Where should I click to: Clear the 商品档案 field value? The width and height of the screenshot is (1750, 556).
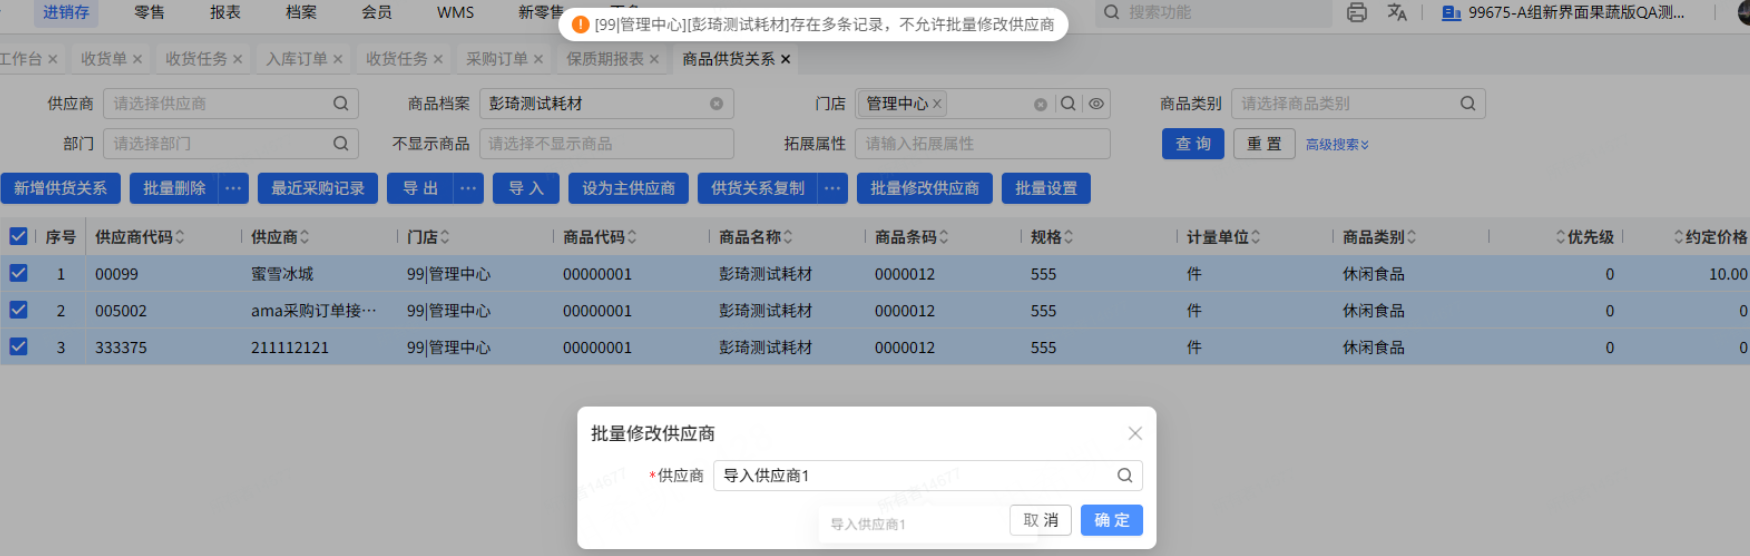[x=716, y=104]
